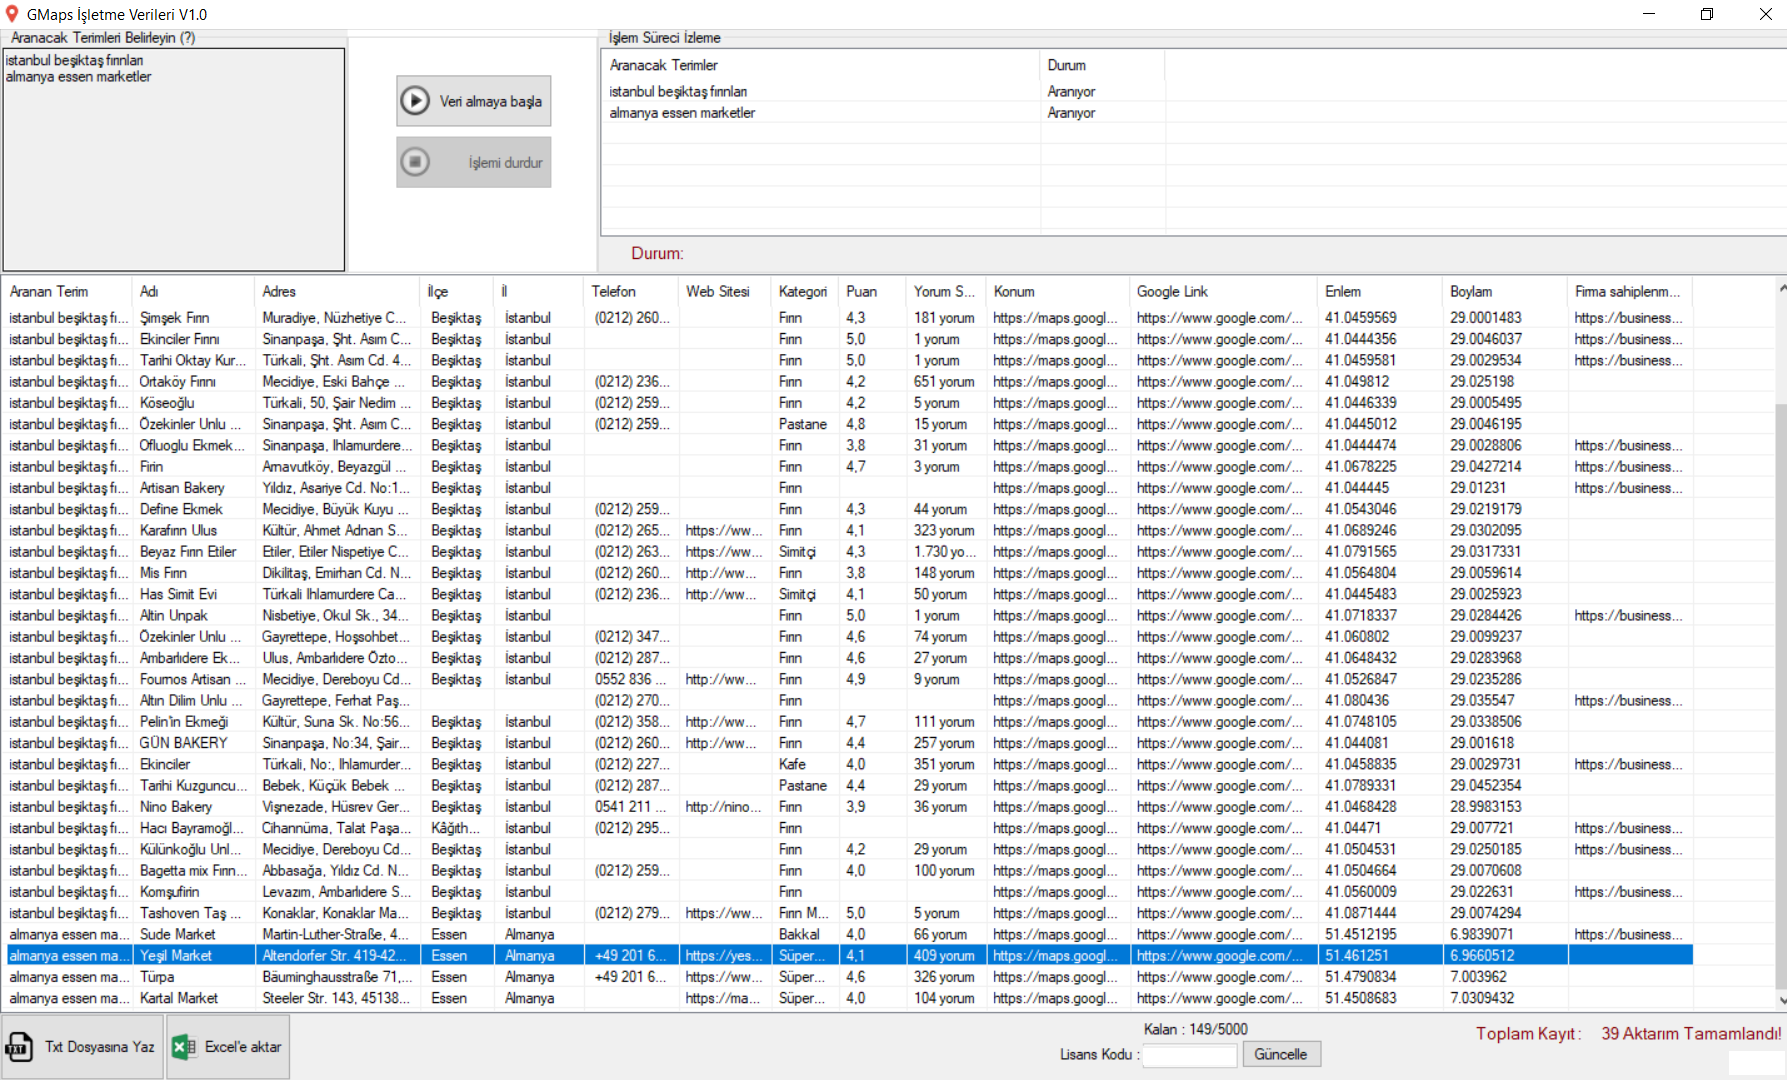
Task: Click the Txt file icon at bottom
Action: pyautogui.click(x=19, y=1047)
